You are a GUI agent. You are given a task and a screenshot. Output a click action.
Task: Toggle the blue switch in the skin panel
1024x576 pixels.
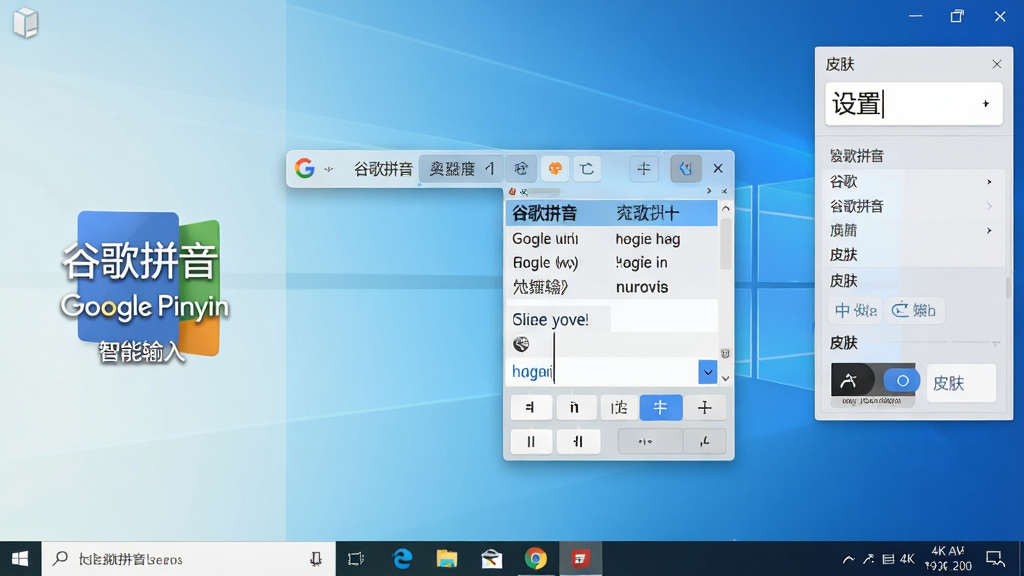(x=901, y=381)
